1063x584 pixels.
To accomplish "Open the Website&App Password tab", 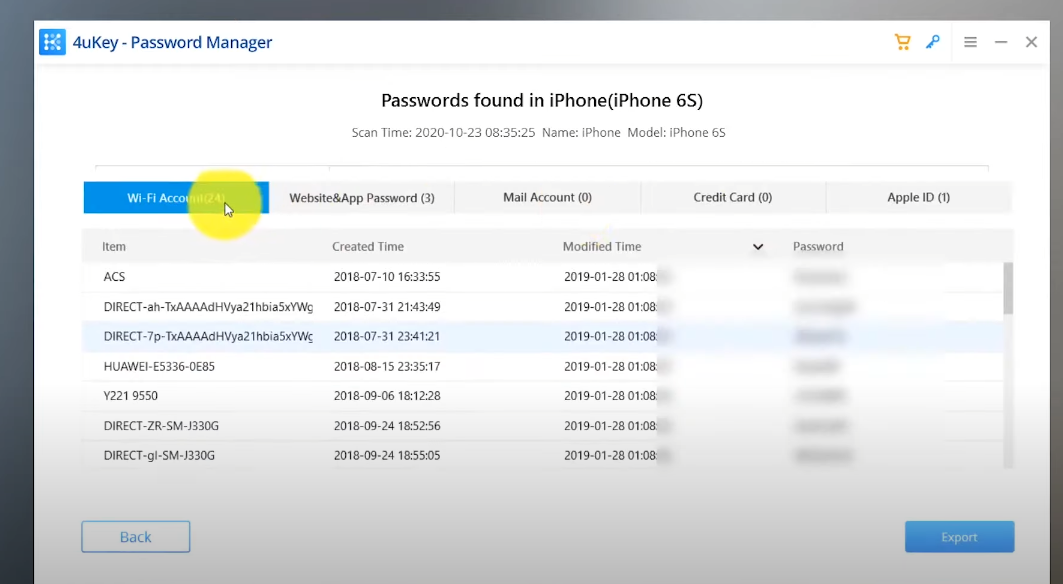I will pyautogui.click(x=362, y=197).
